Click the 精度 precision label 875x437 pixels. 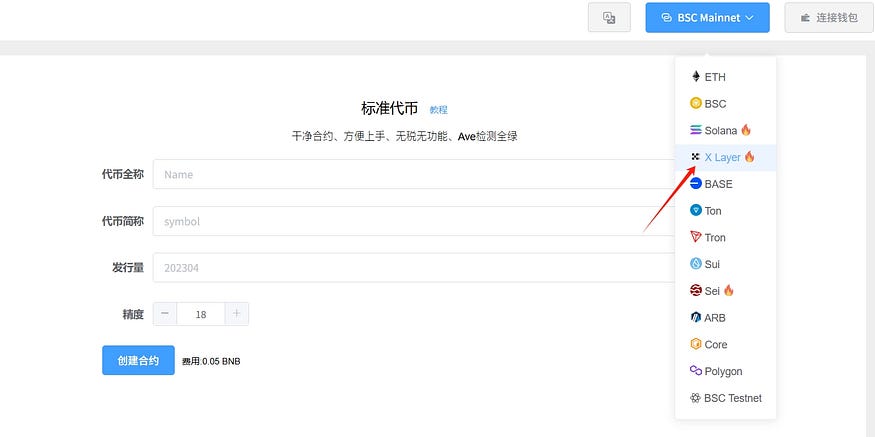click(x=133, y=314)
